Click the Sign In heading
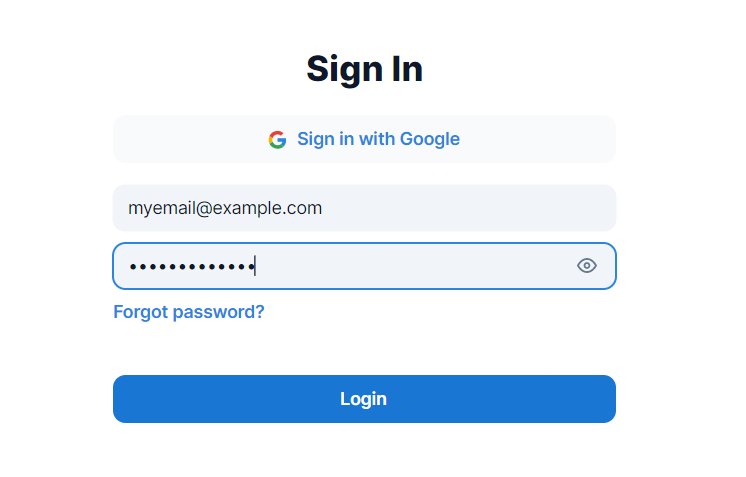 tap(364, 69)
